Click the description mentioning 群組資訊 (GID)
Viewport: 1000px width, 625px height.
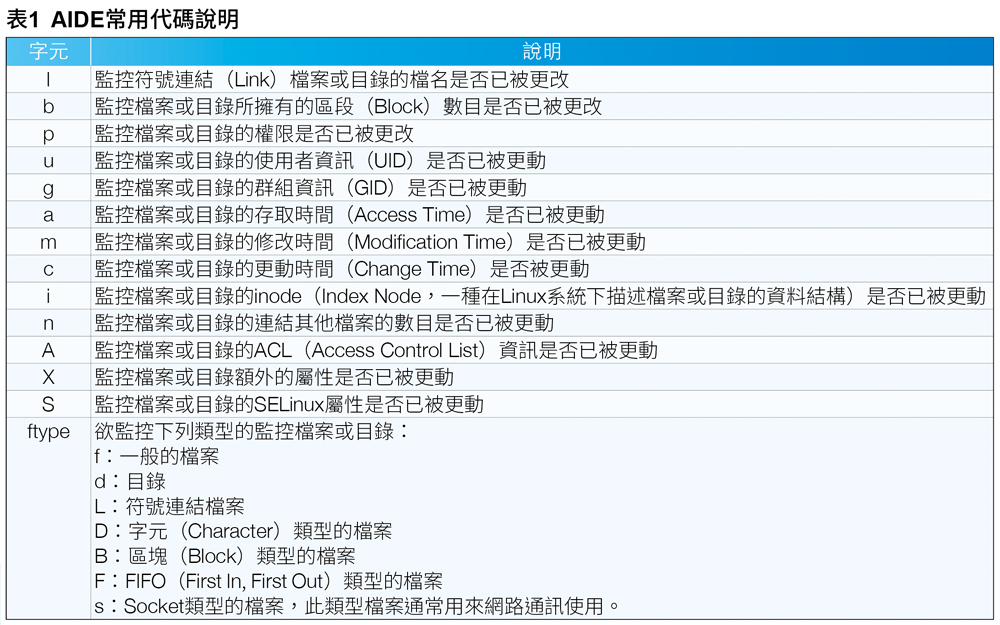pos(311,188)
